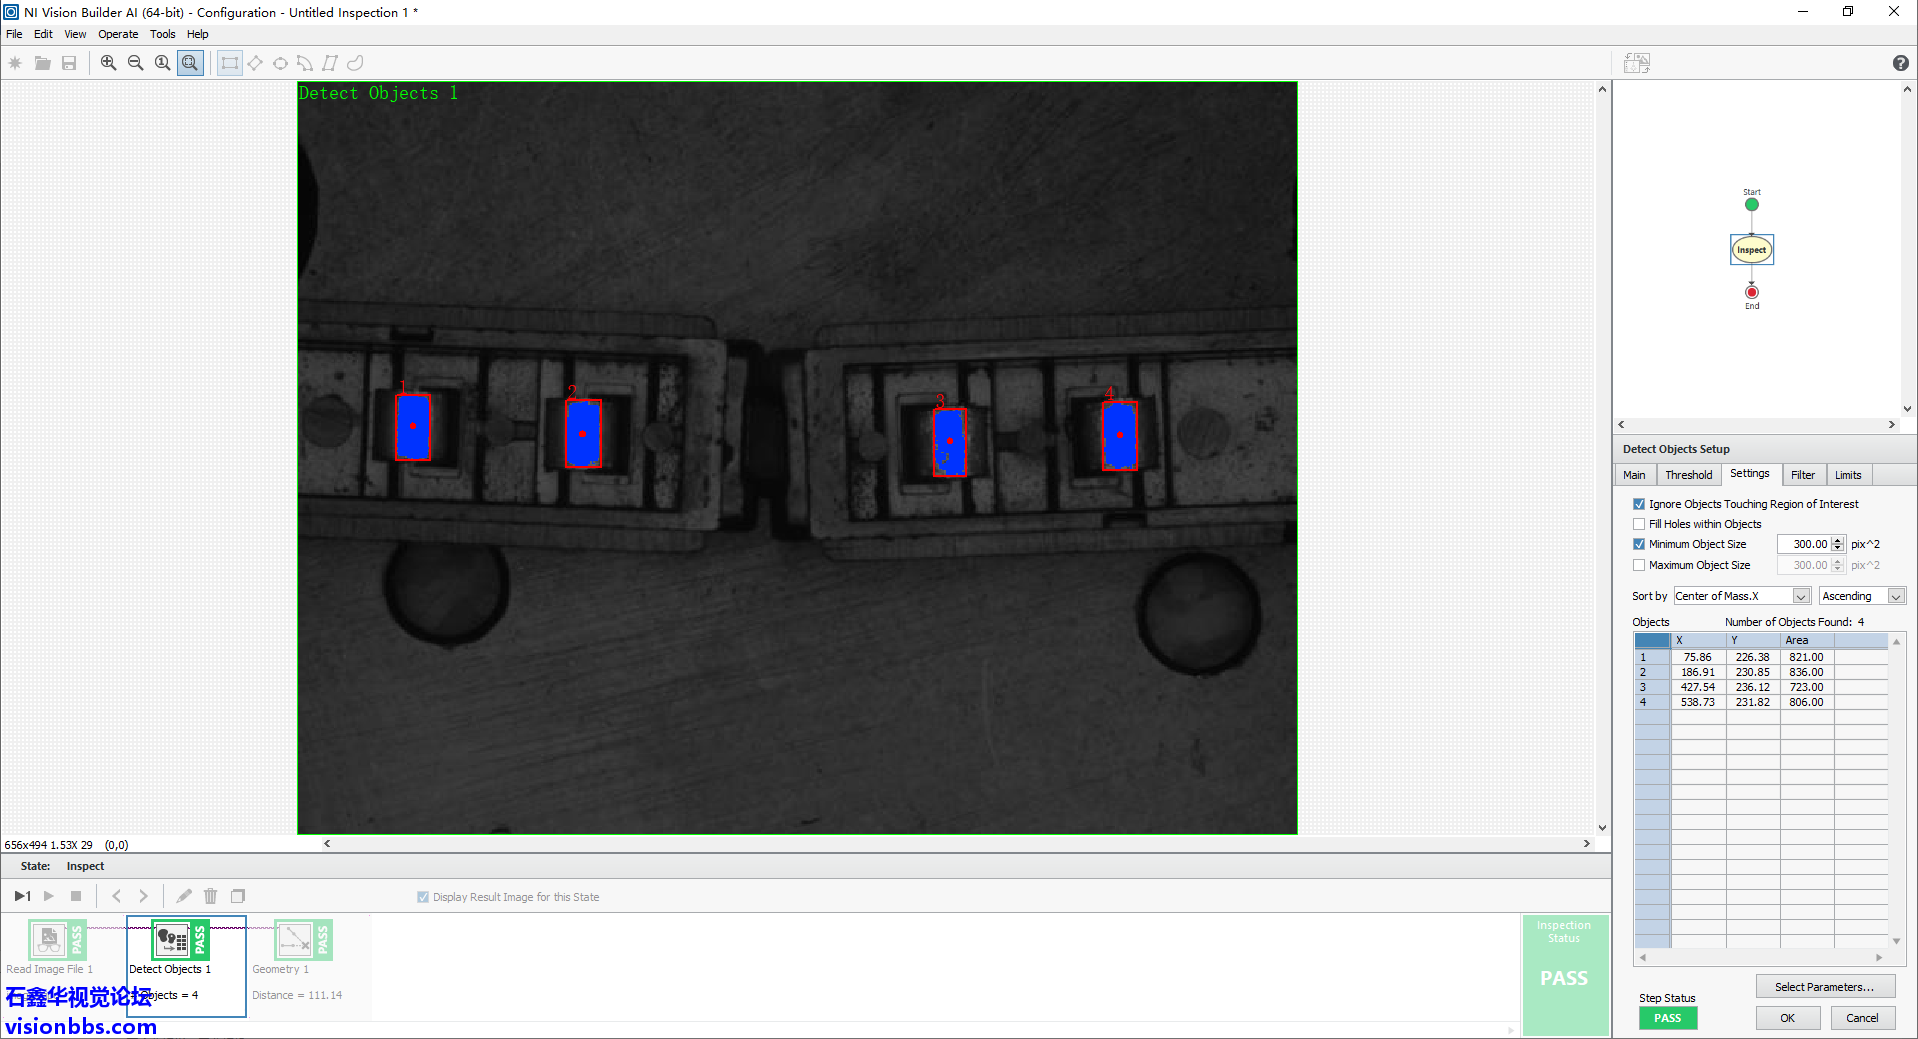1918x1039 pixels.
Task: Open the help question mark icon
Action: coord(1900,63)
